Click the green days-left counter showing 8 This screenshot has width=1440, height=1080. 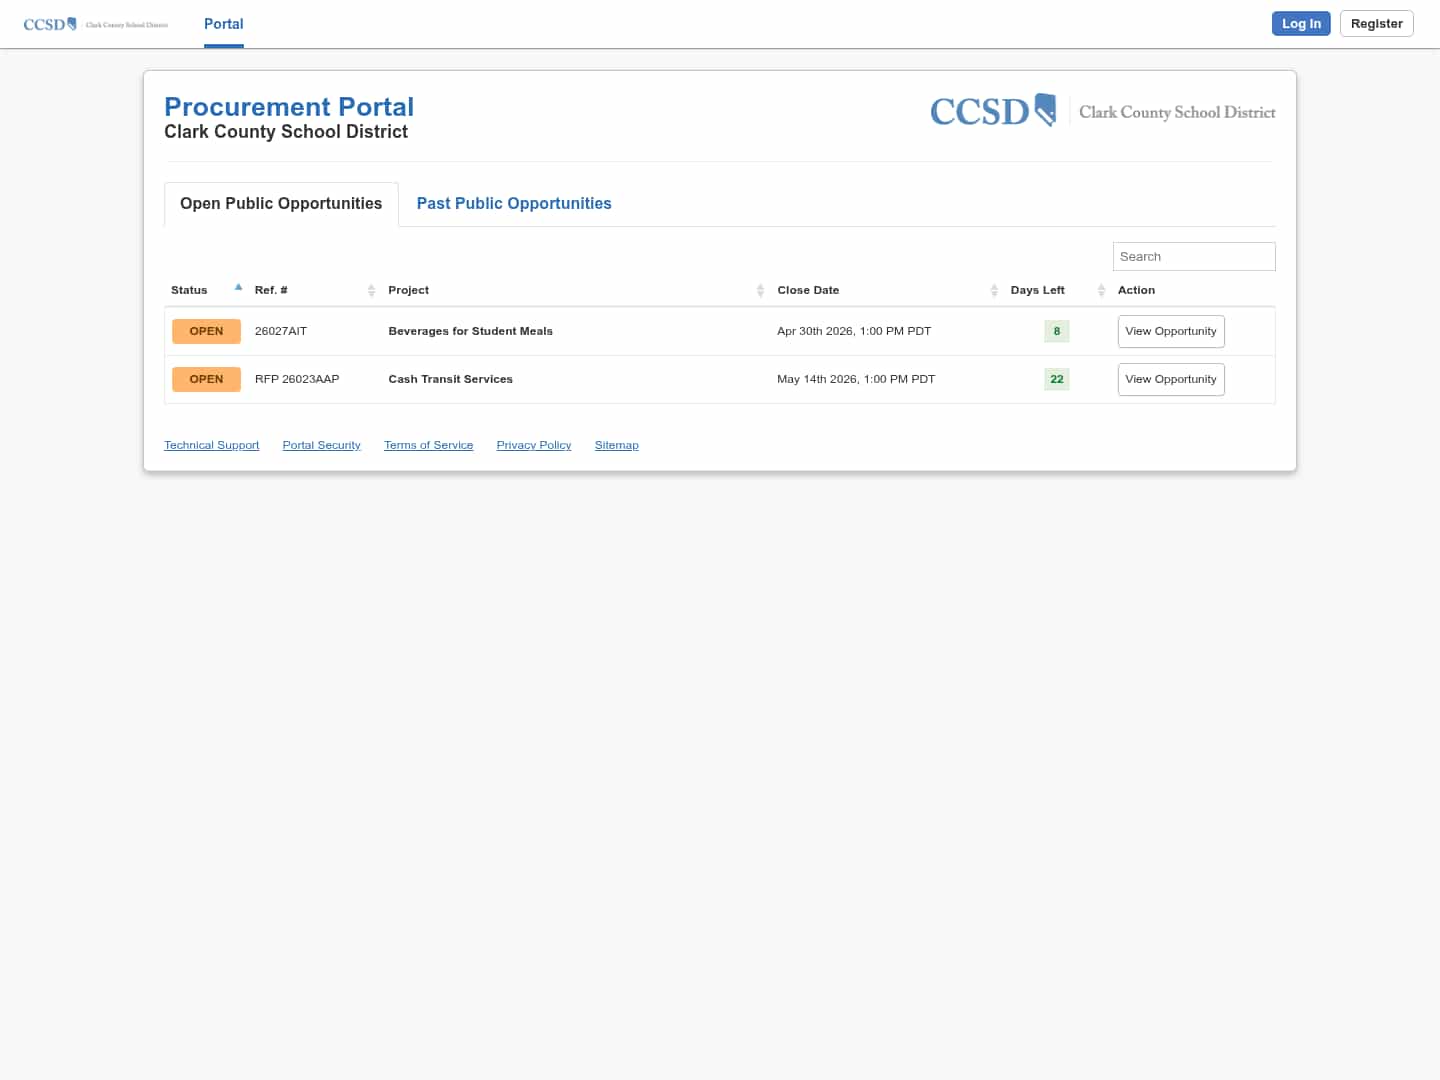click(x=1056, y=331)
